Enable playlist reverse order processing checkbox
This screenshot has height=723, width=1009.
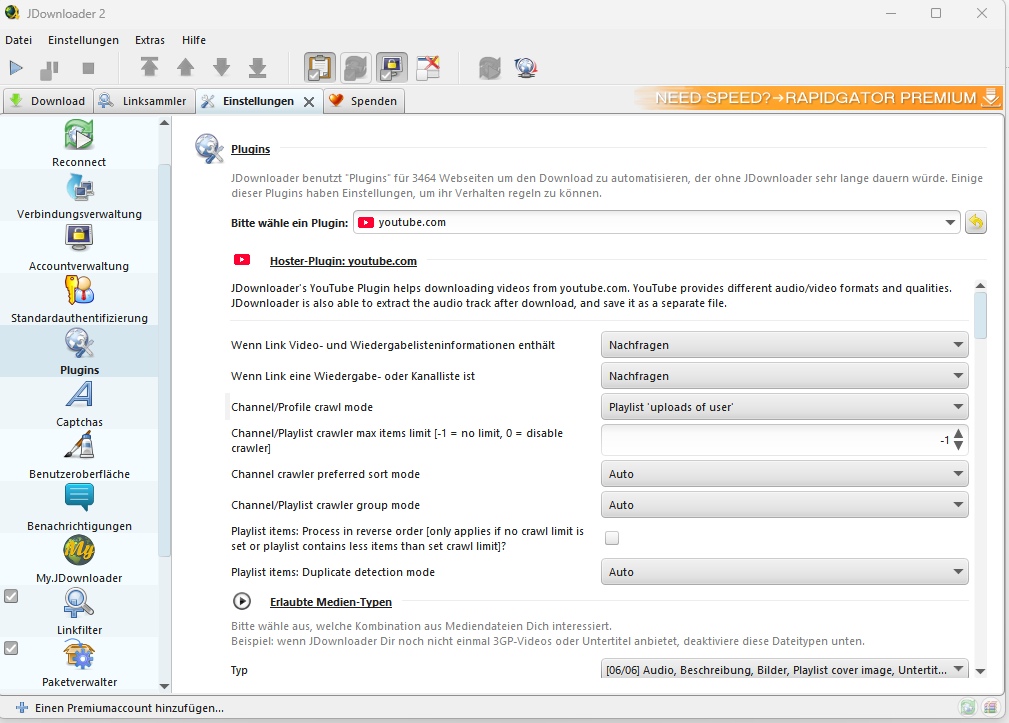(612, 538)
